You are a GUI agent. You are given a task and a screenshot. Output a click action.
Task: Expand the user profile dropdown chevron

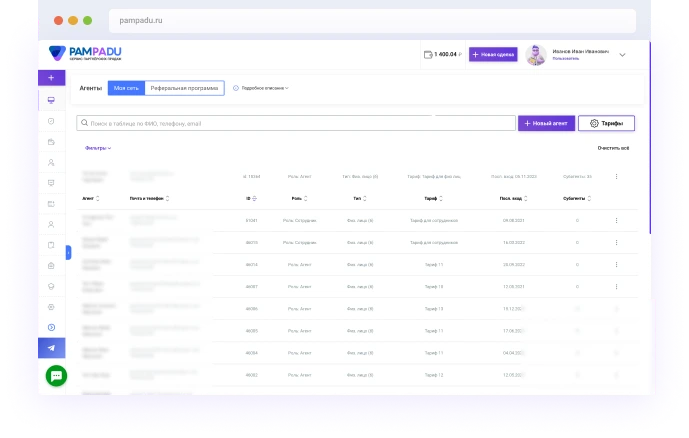[x=622, y=55]
